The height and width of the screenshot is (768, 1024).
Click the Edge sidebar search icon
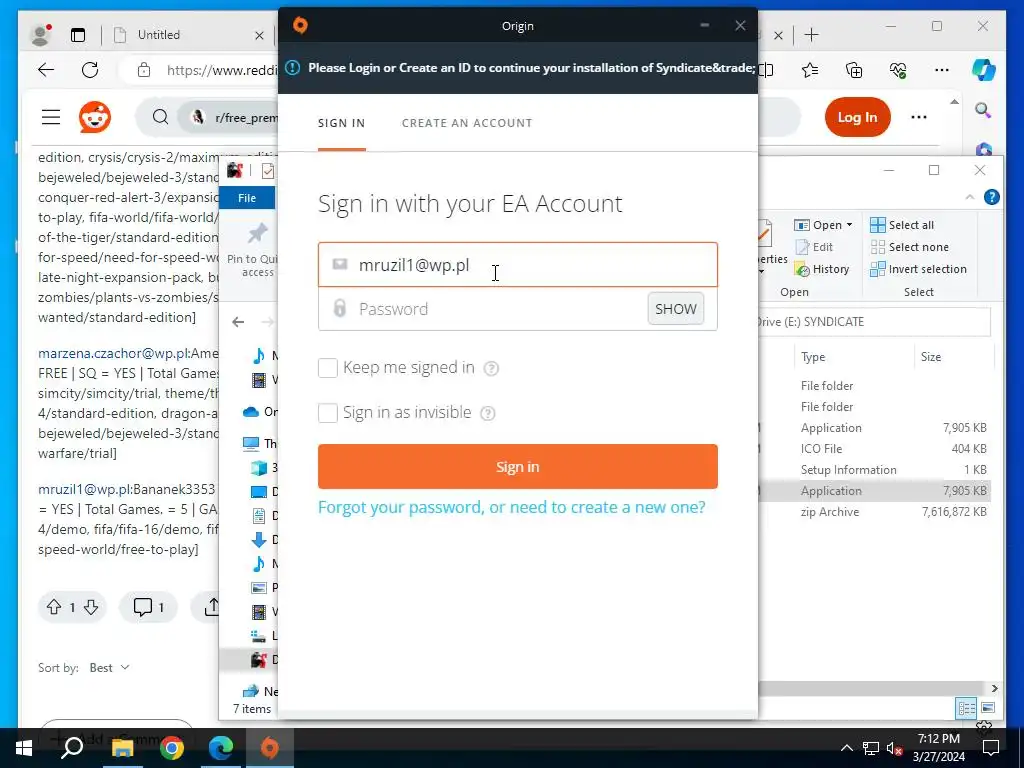pos(983,110)
